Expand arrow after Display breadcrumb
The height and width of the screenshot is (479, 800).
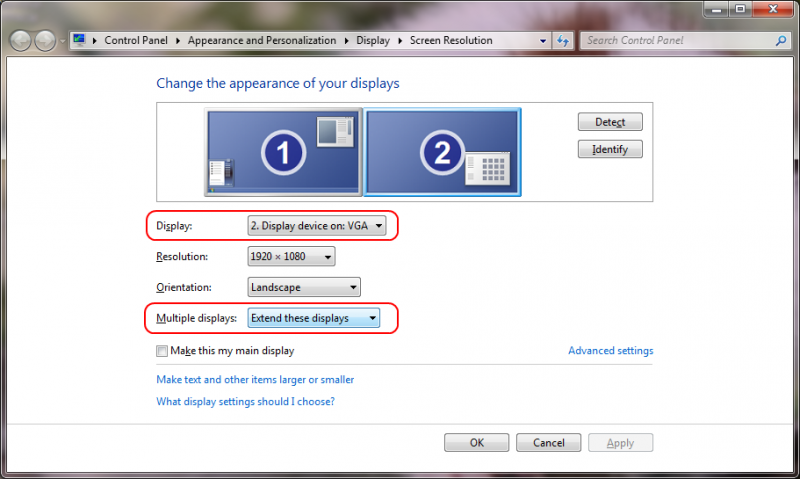click(400, 41)
